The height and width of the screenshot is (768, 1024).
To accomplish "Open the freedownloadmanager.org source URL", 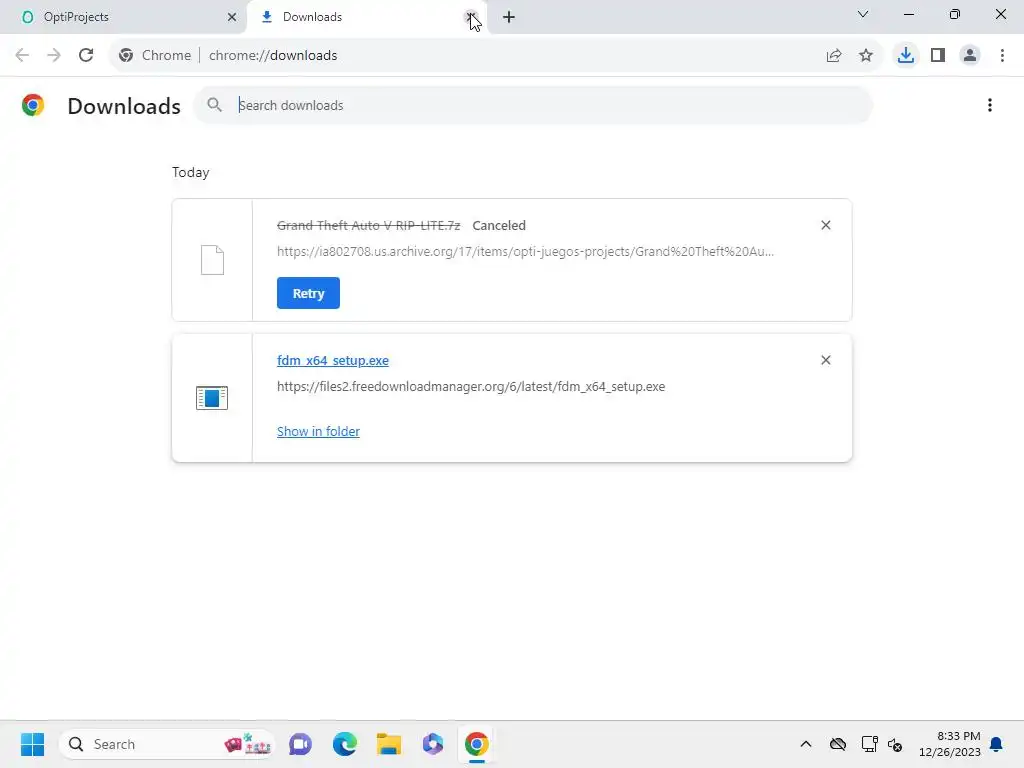I will (471, 387).
